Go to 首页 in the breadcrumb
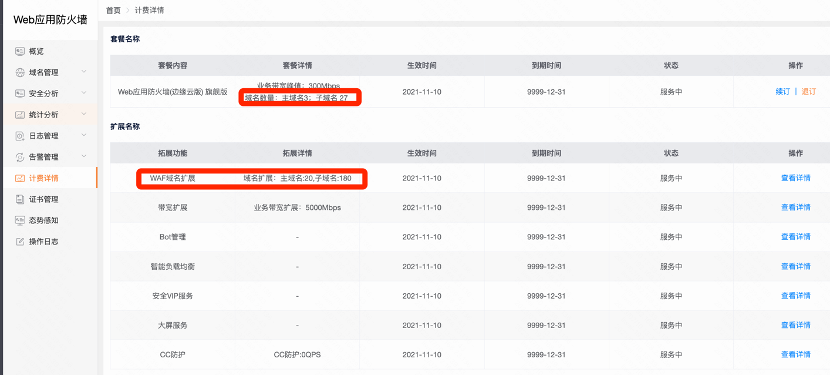The width and height of the screenshot is (830, 376). pos(113,10)
